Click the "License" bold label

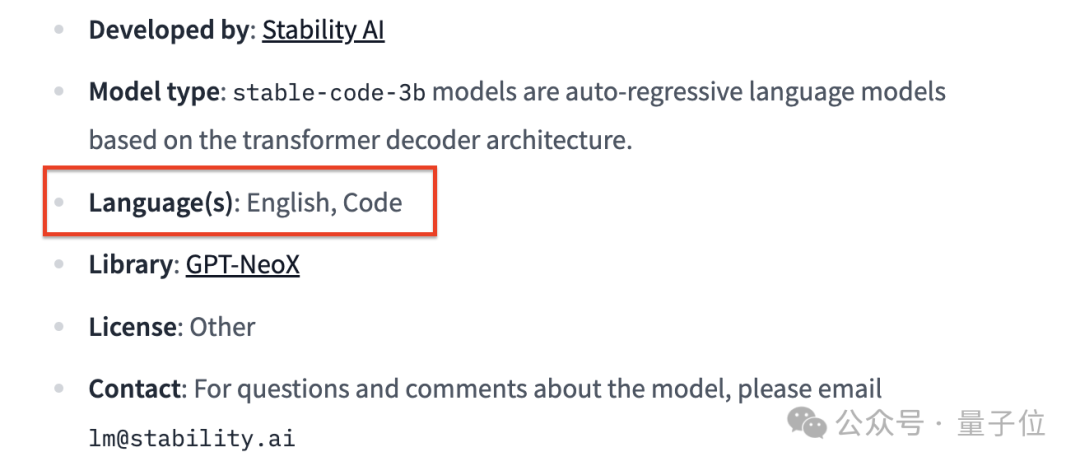pos(132,327)
